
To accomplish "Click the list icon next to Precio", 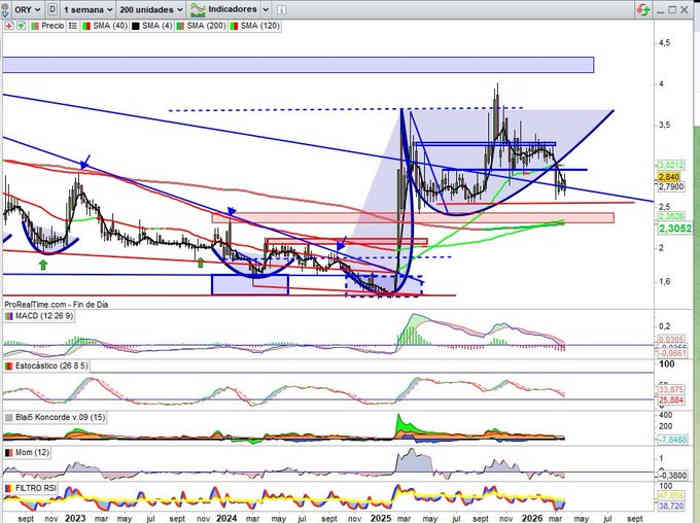I will pyautogui.click(x=70, y=25).
